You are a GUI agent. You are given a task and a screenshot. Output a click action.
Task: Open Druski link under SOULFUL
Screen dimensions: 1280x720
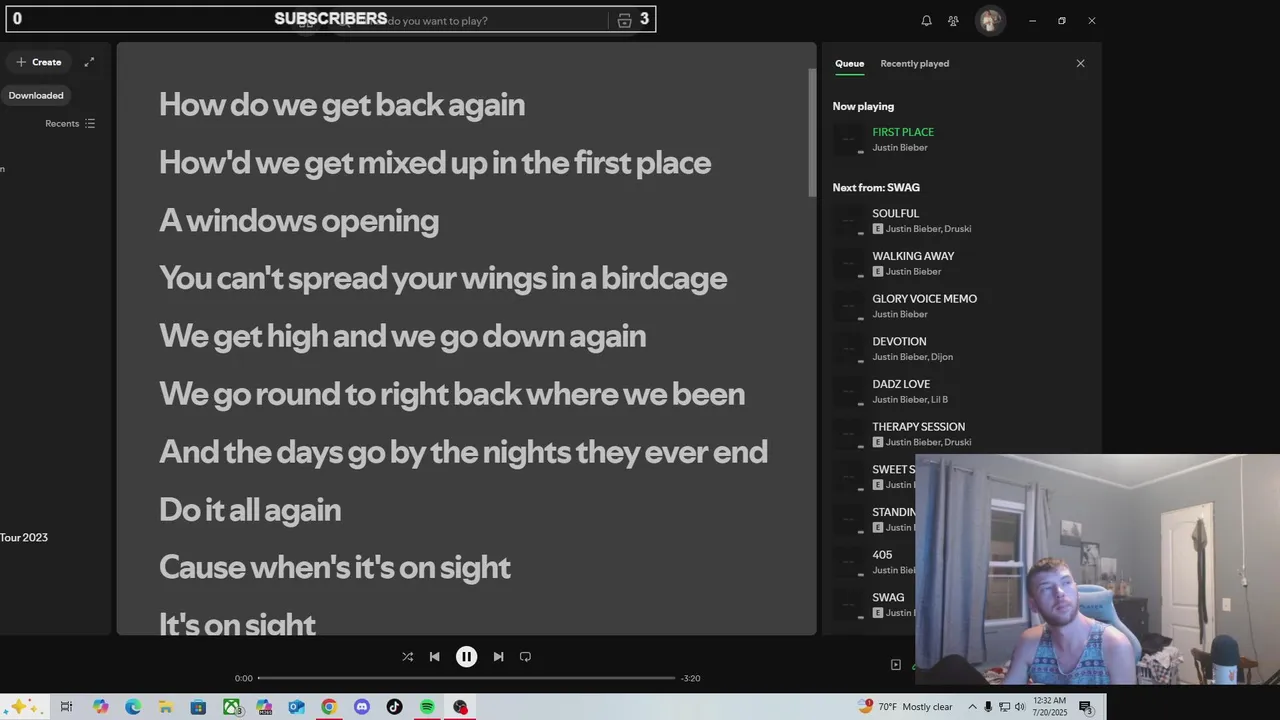(x=958, y=229)
